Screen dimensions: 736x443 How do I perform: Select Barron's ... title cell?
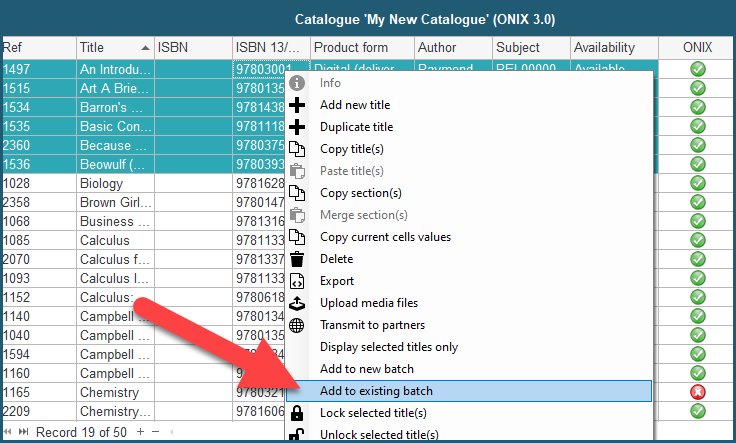[115, 107]
